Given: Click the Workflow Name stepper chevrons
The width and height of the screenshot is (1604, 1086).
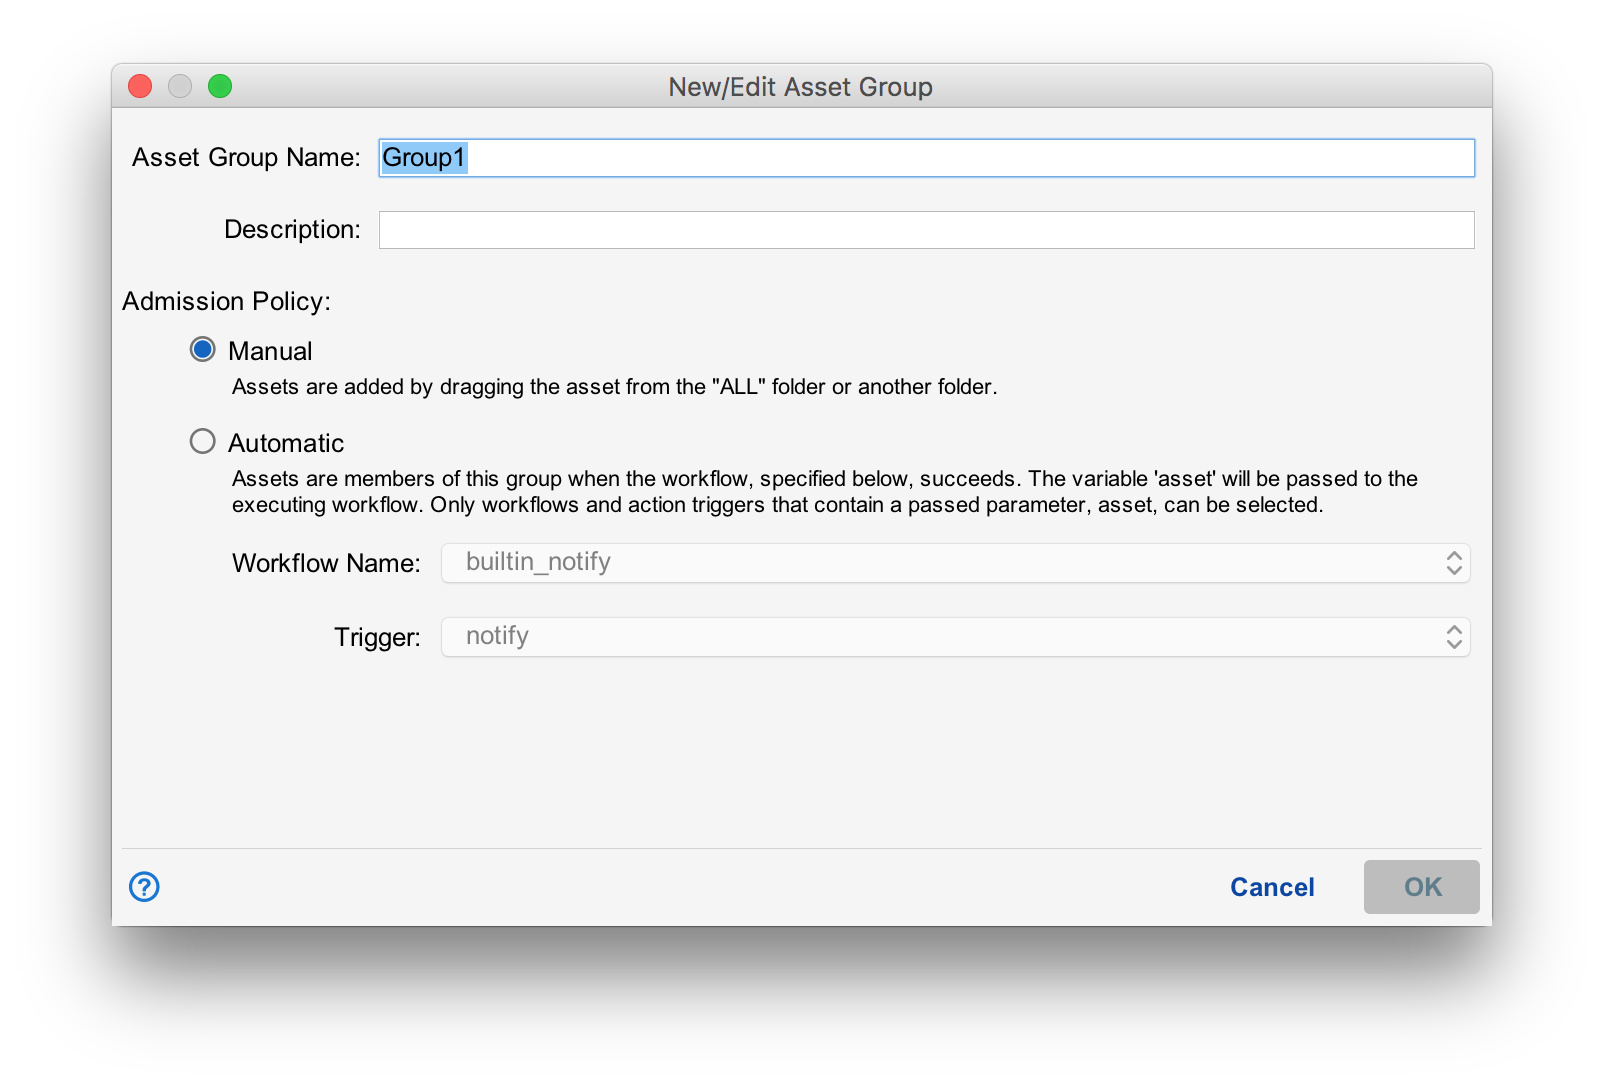Looking at the screenshot, I should pyautogui.click(x=1455, y=562).
